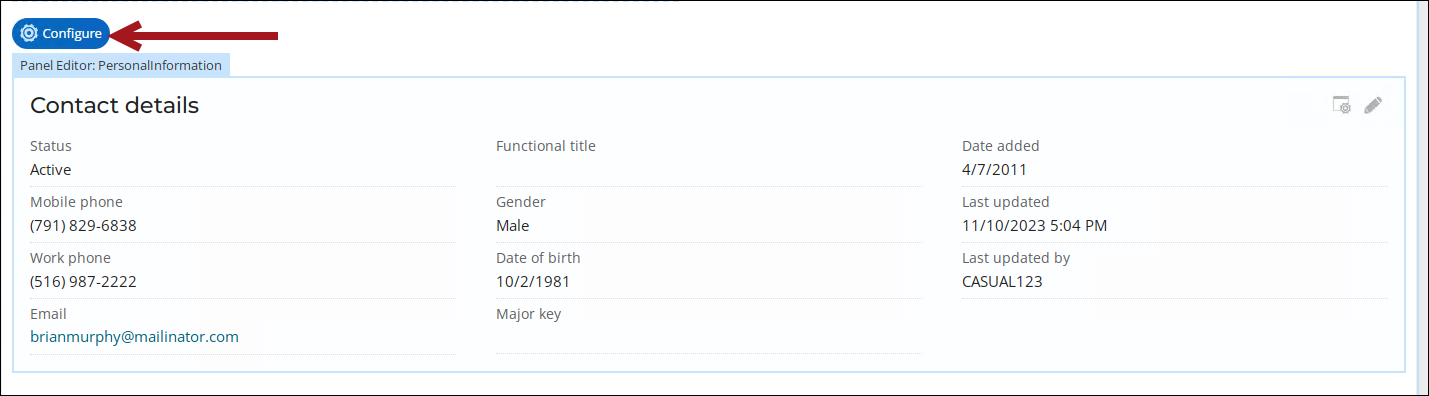Click the CASUAL123 last updated by value
This screenshot has height=396, width=1429.
point(1002,282)
